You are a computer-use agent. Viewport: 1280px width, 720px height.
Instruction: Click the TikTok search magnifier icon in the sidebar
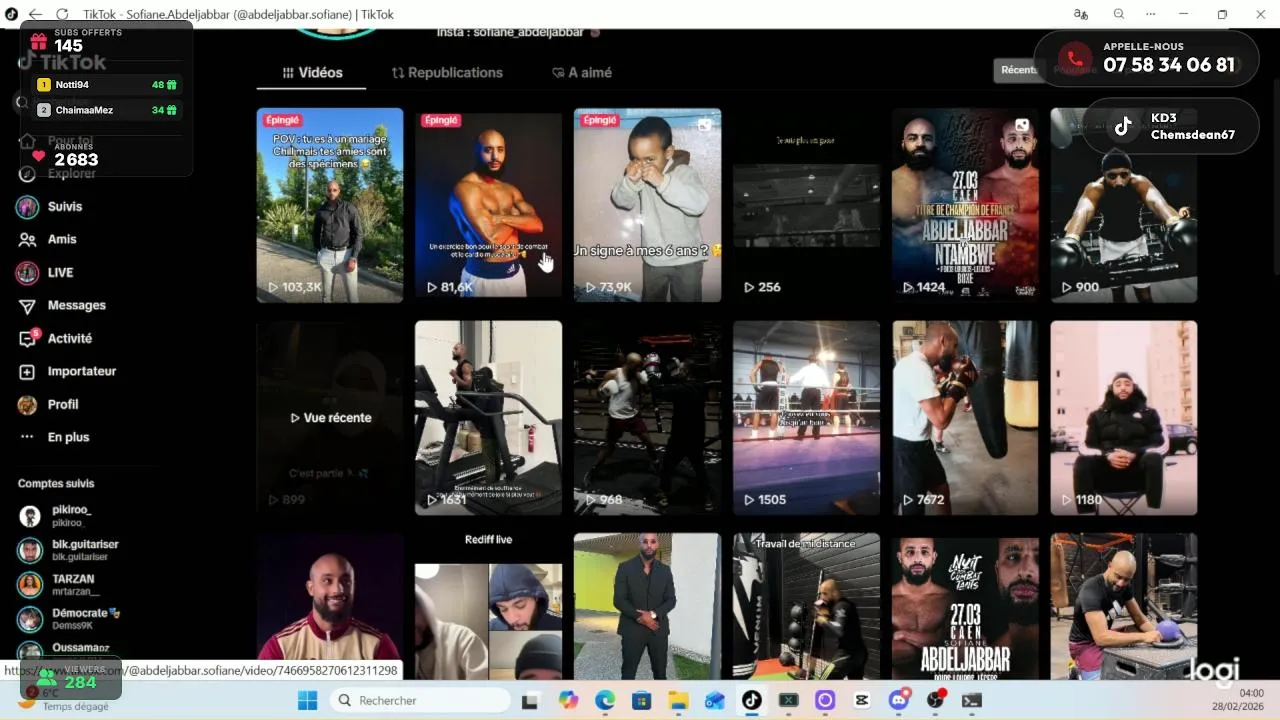click(x=22, y=102)
